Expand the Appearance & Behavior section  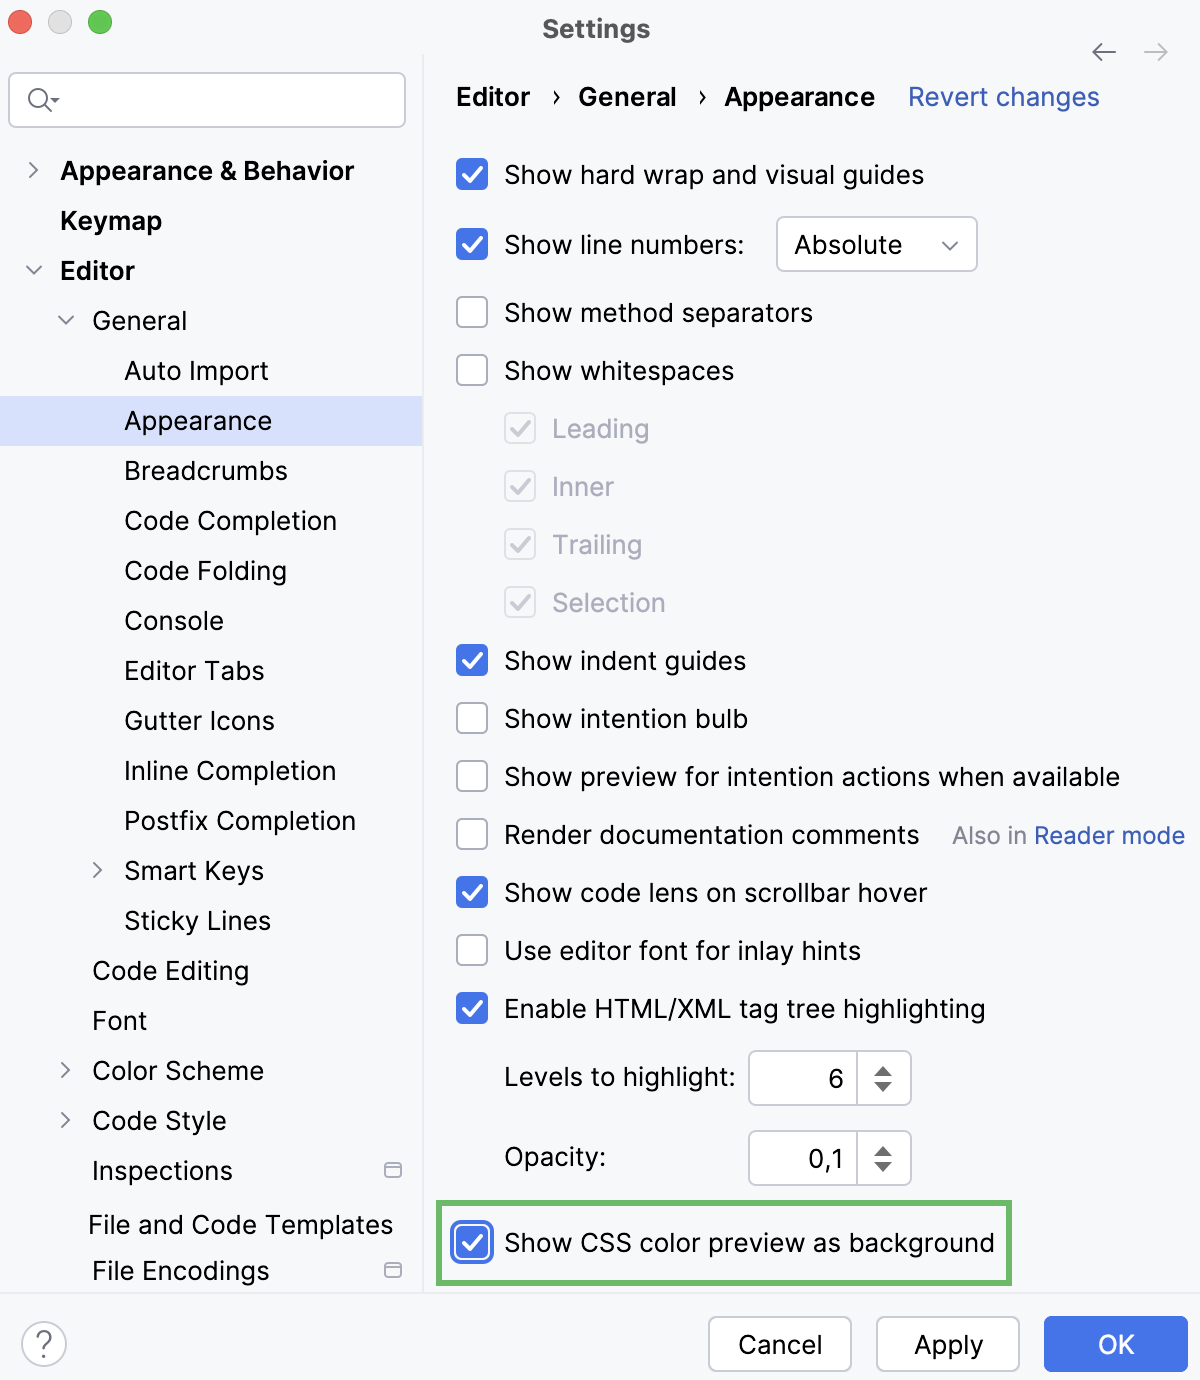[x=34, y=171]
